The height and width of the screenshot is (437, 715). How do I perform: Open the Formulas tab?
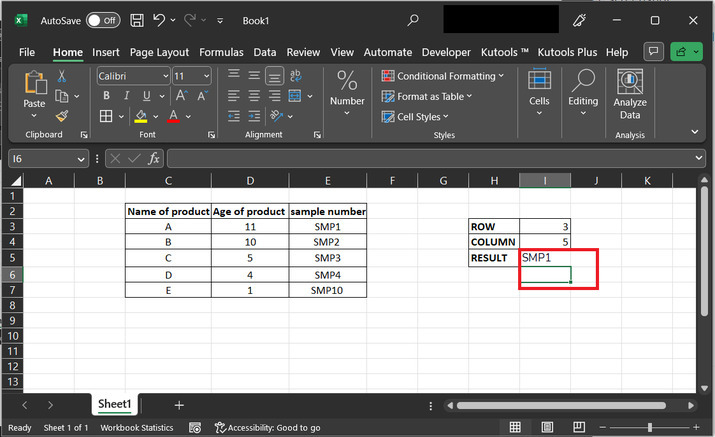tap(221, 52)
